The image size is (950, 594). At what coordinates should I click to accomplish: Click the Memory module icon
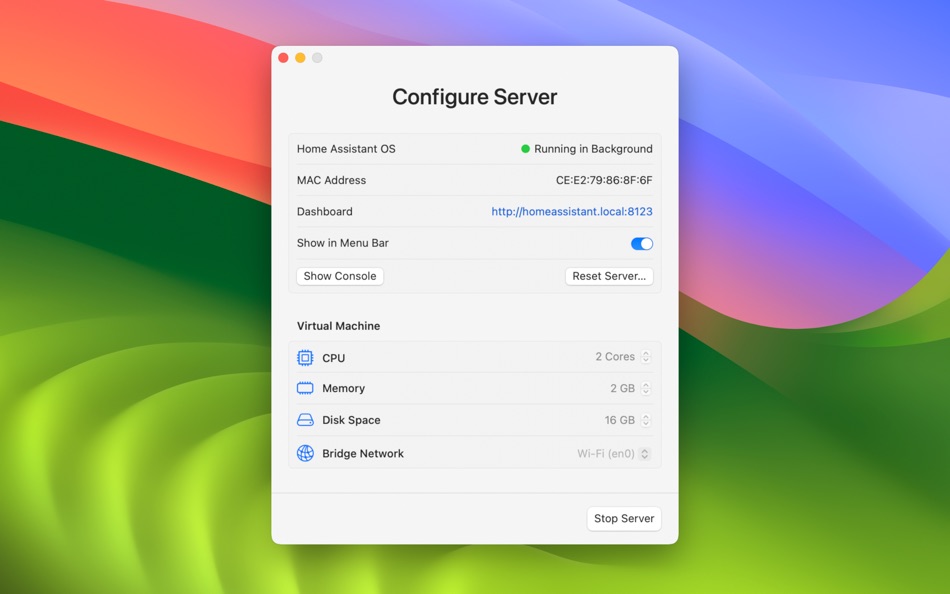click(305, 388)
